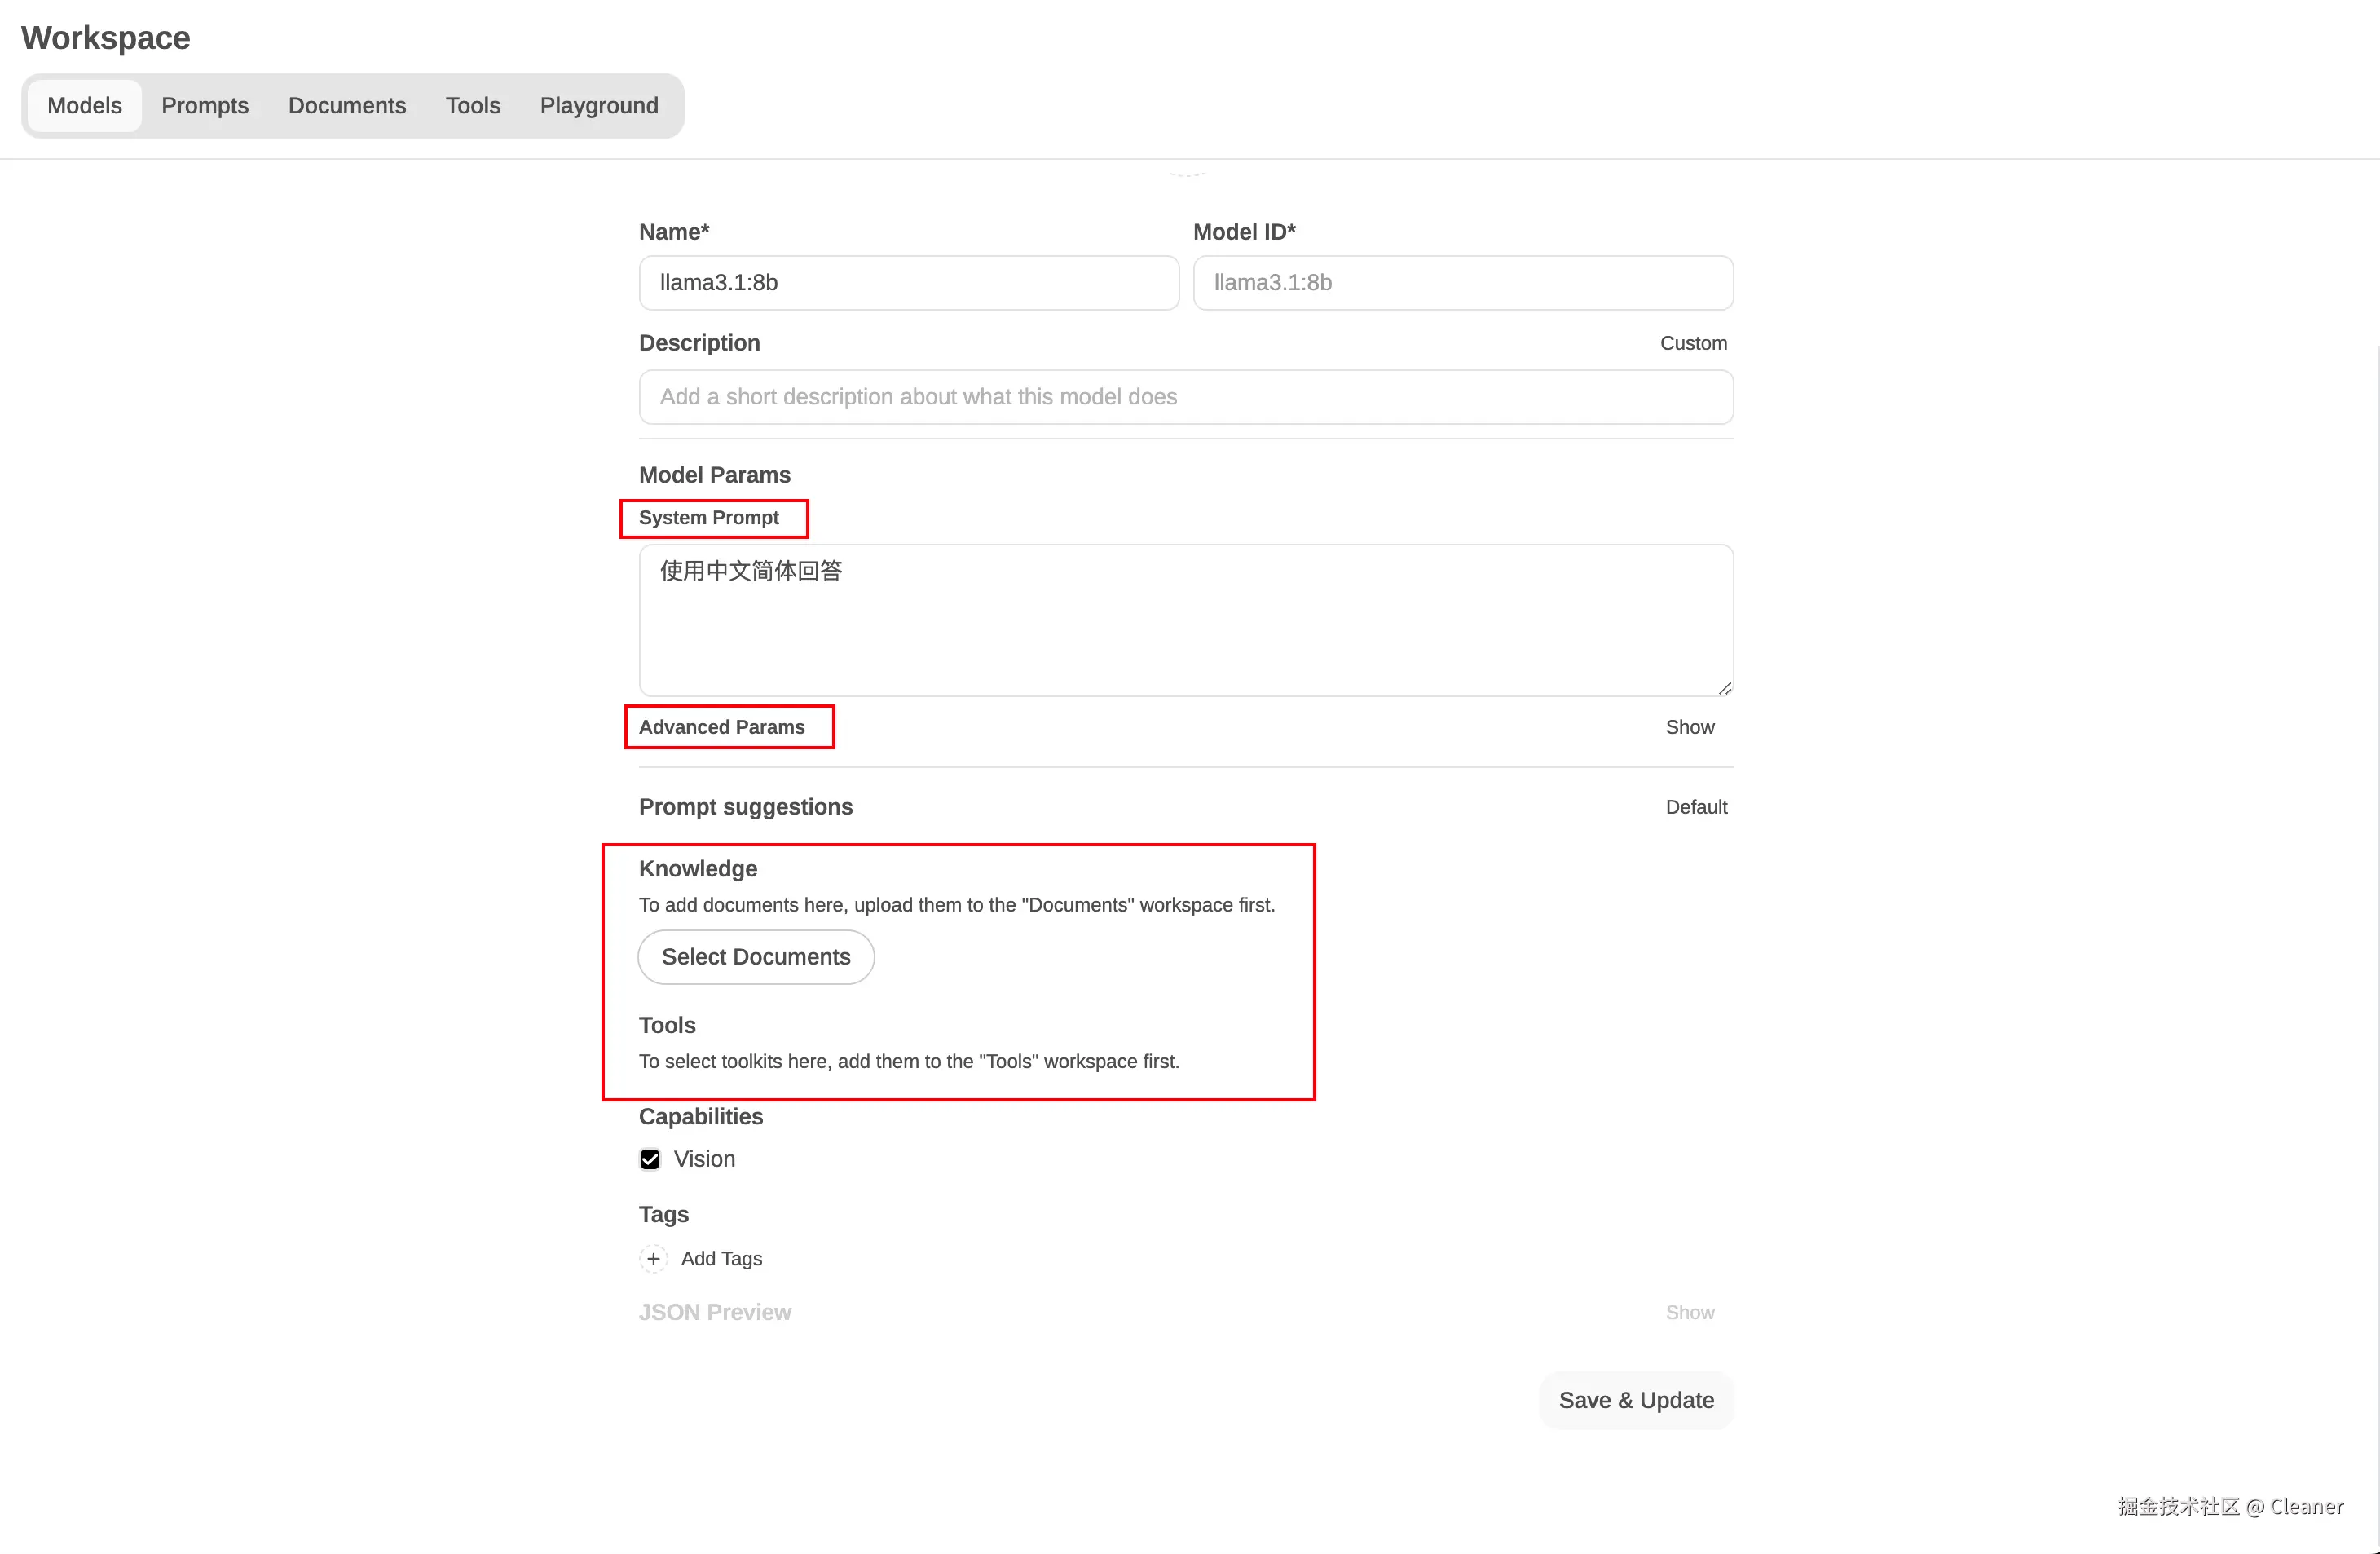
Task: Click the Select Documents button
Action: point(756,957)
